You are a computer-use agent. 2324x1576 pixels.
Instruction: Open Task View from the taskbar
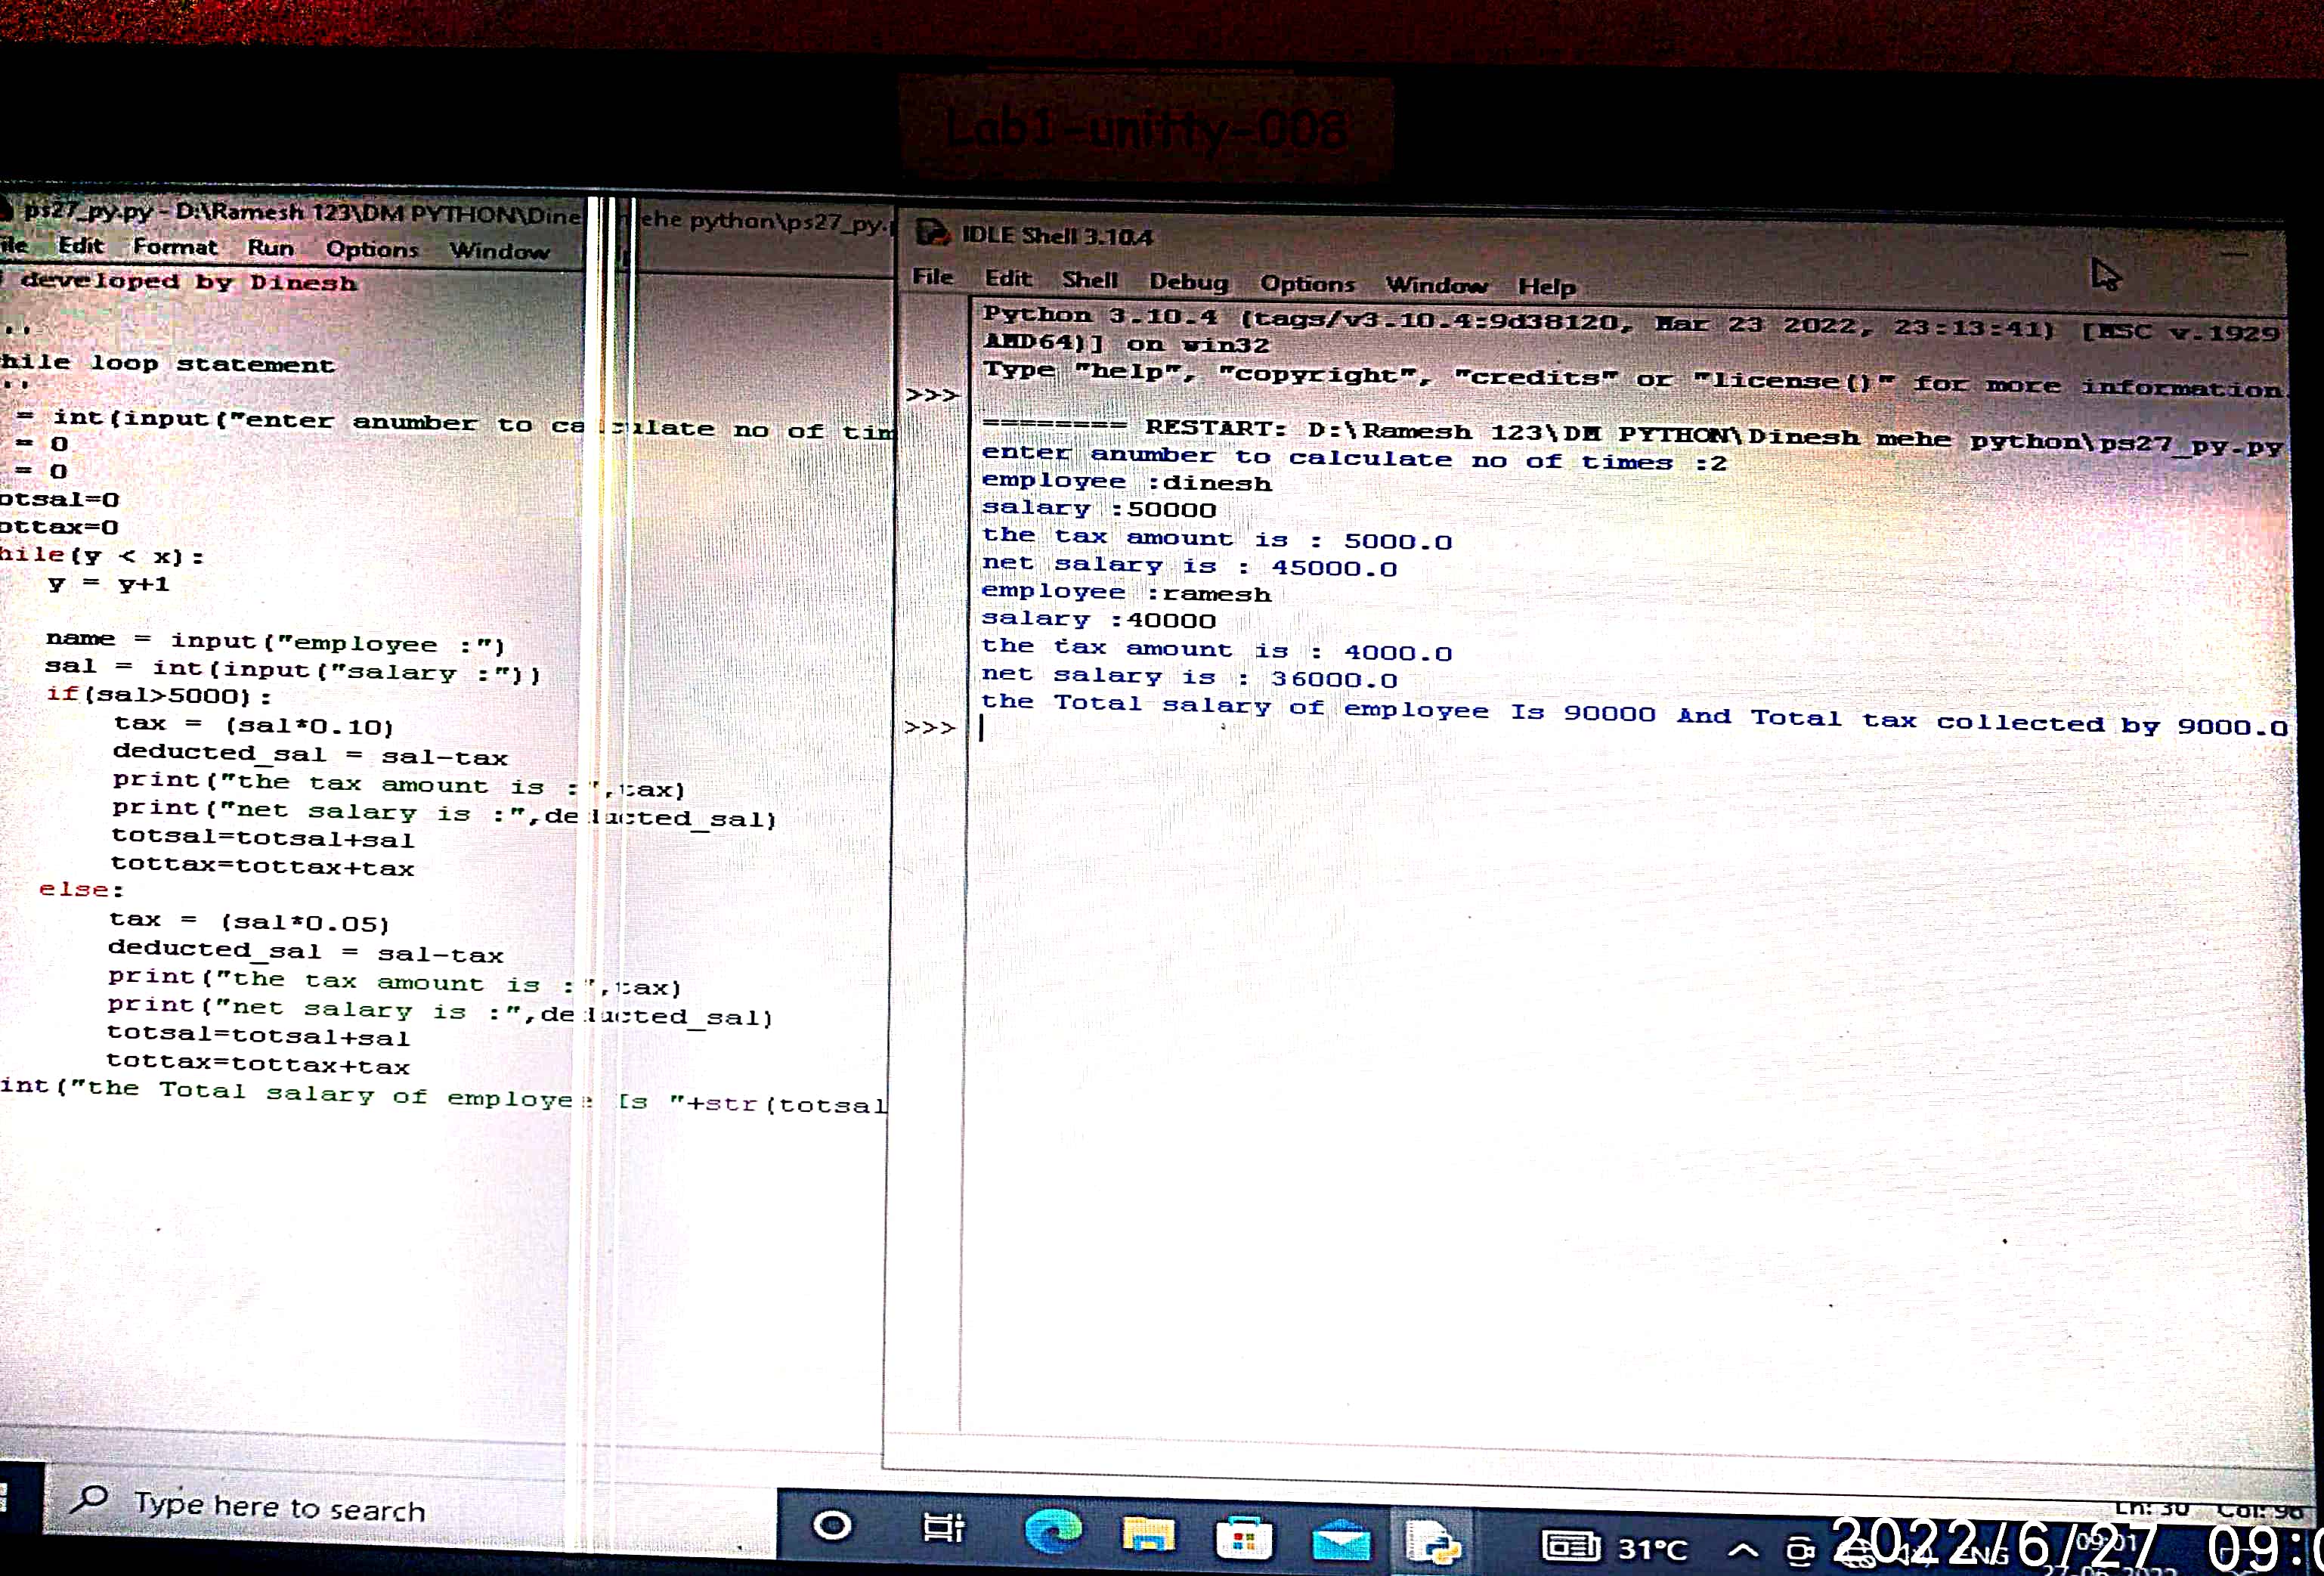click(x=942, y=1529)
